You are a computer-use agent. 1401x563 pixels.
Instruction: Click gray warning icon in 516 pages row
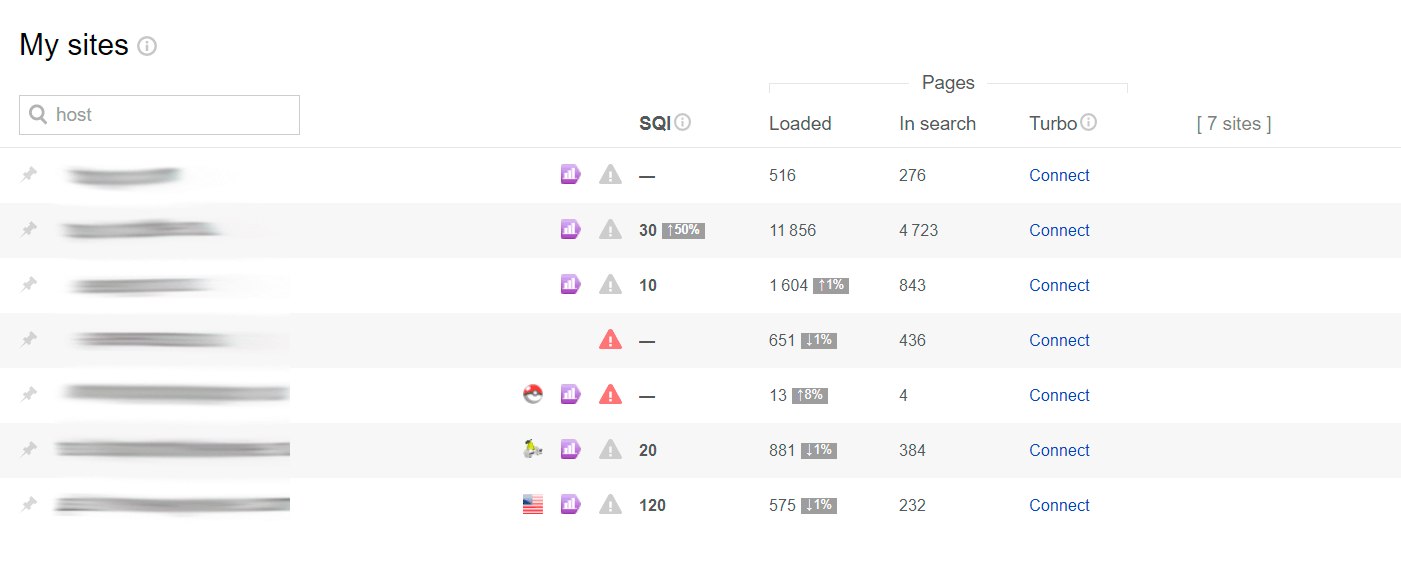coord(610,175)
